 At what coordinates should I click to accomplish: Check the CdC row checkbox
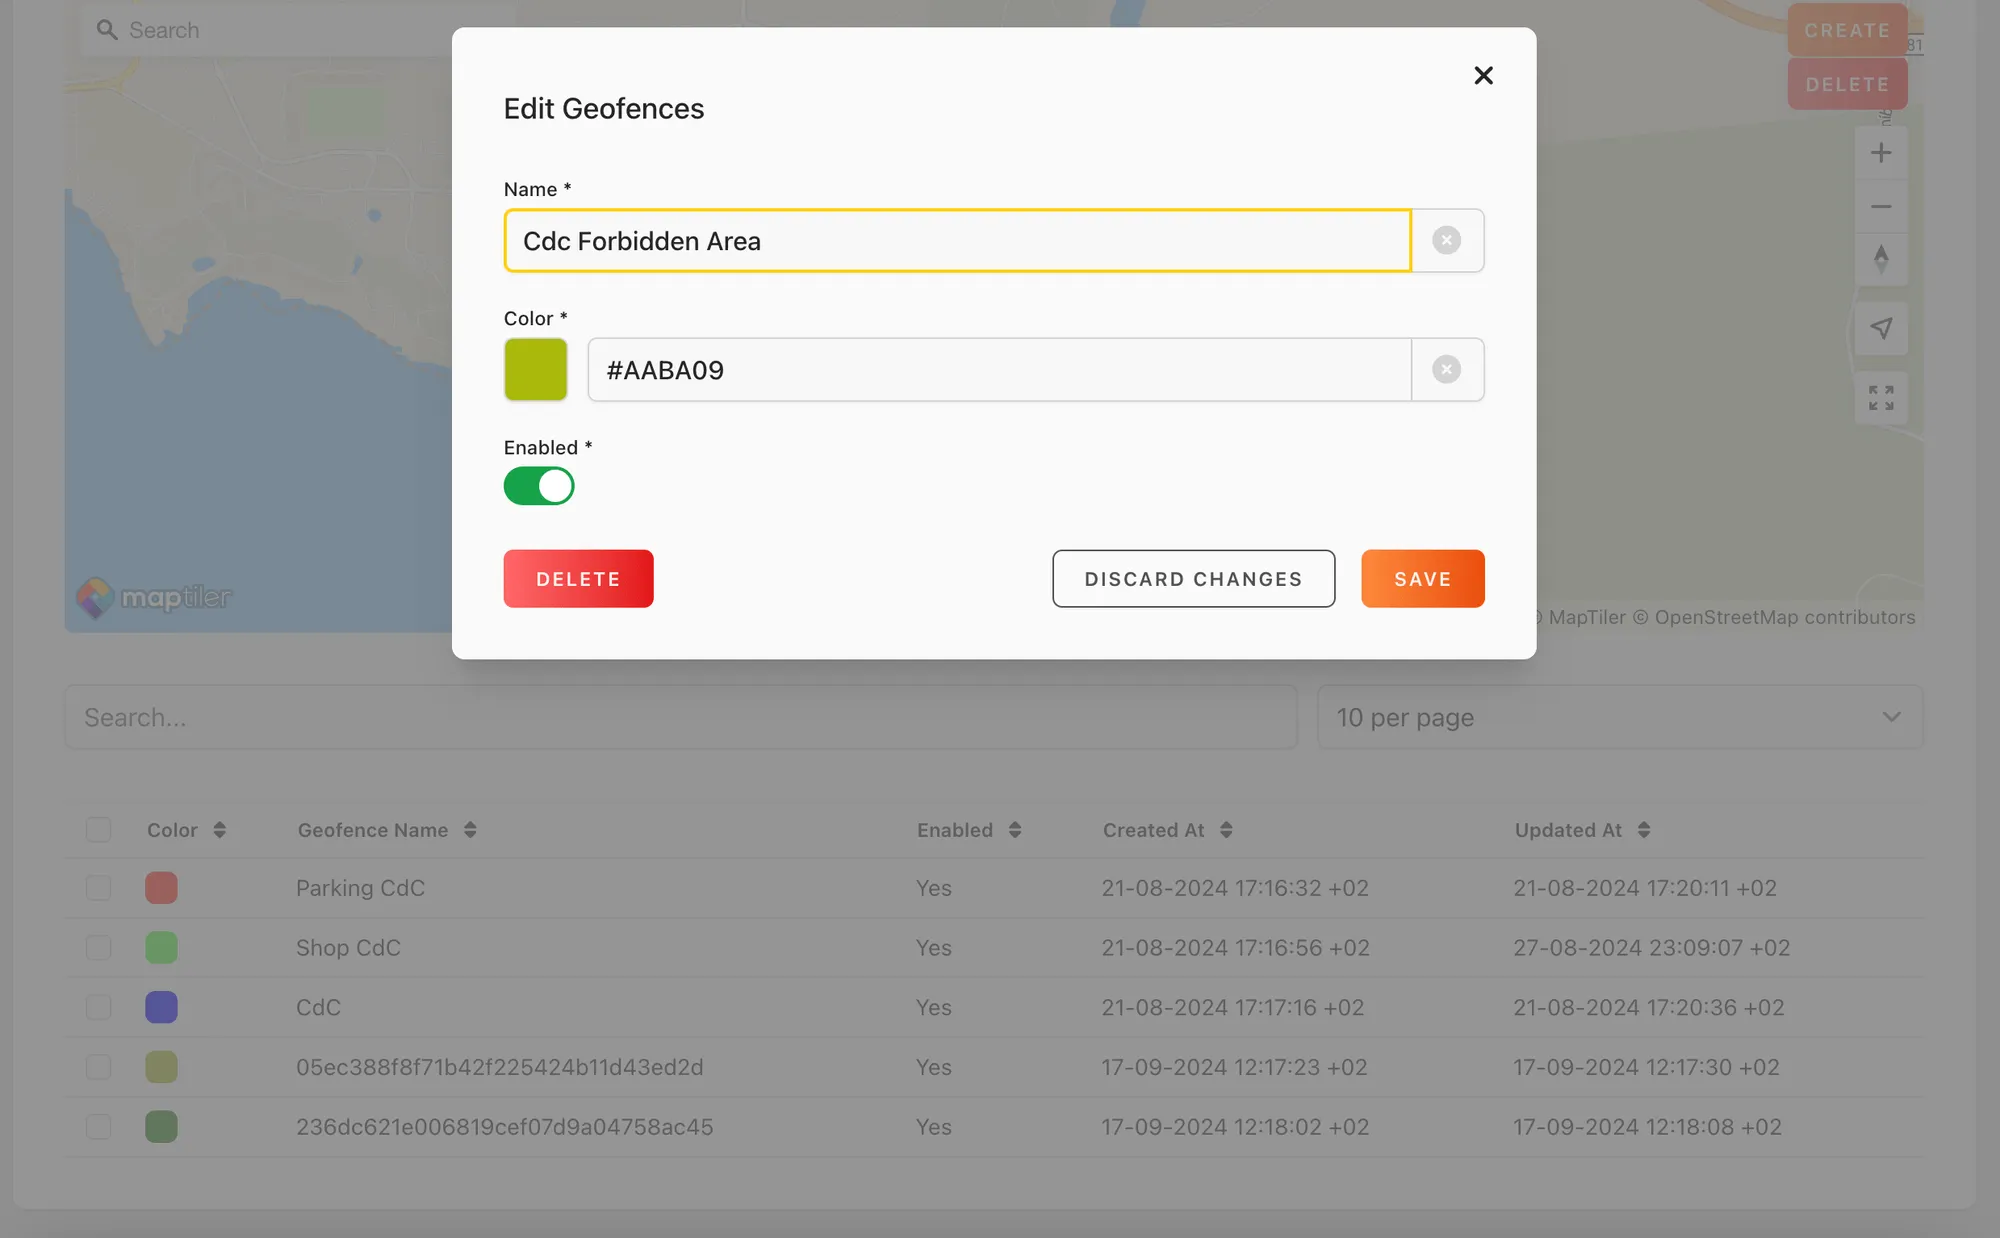(98, 1007)
